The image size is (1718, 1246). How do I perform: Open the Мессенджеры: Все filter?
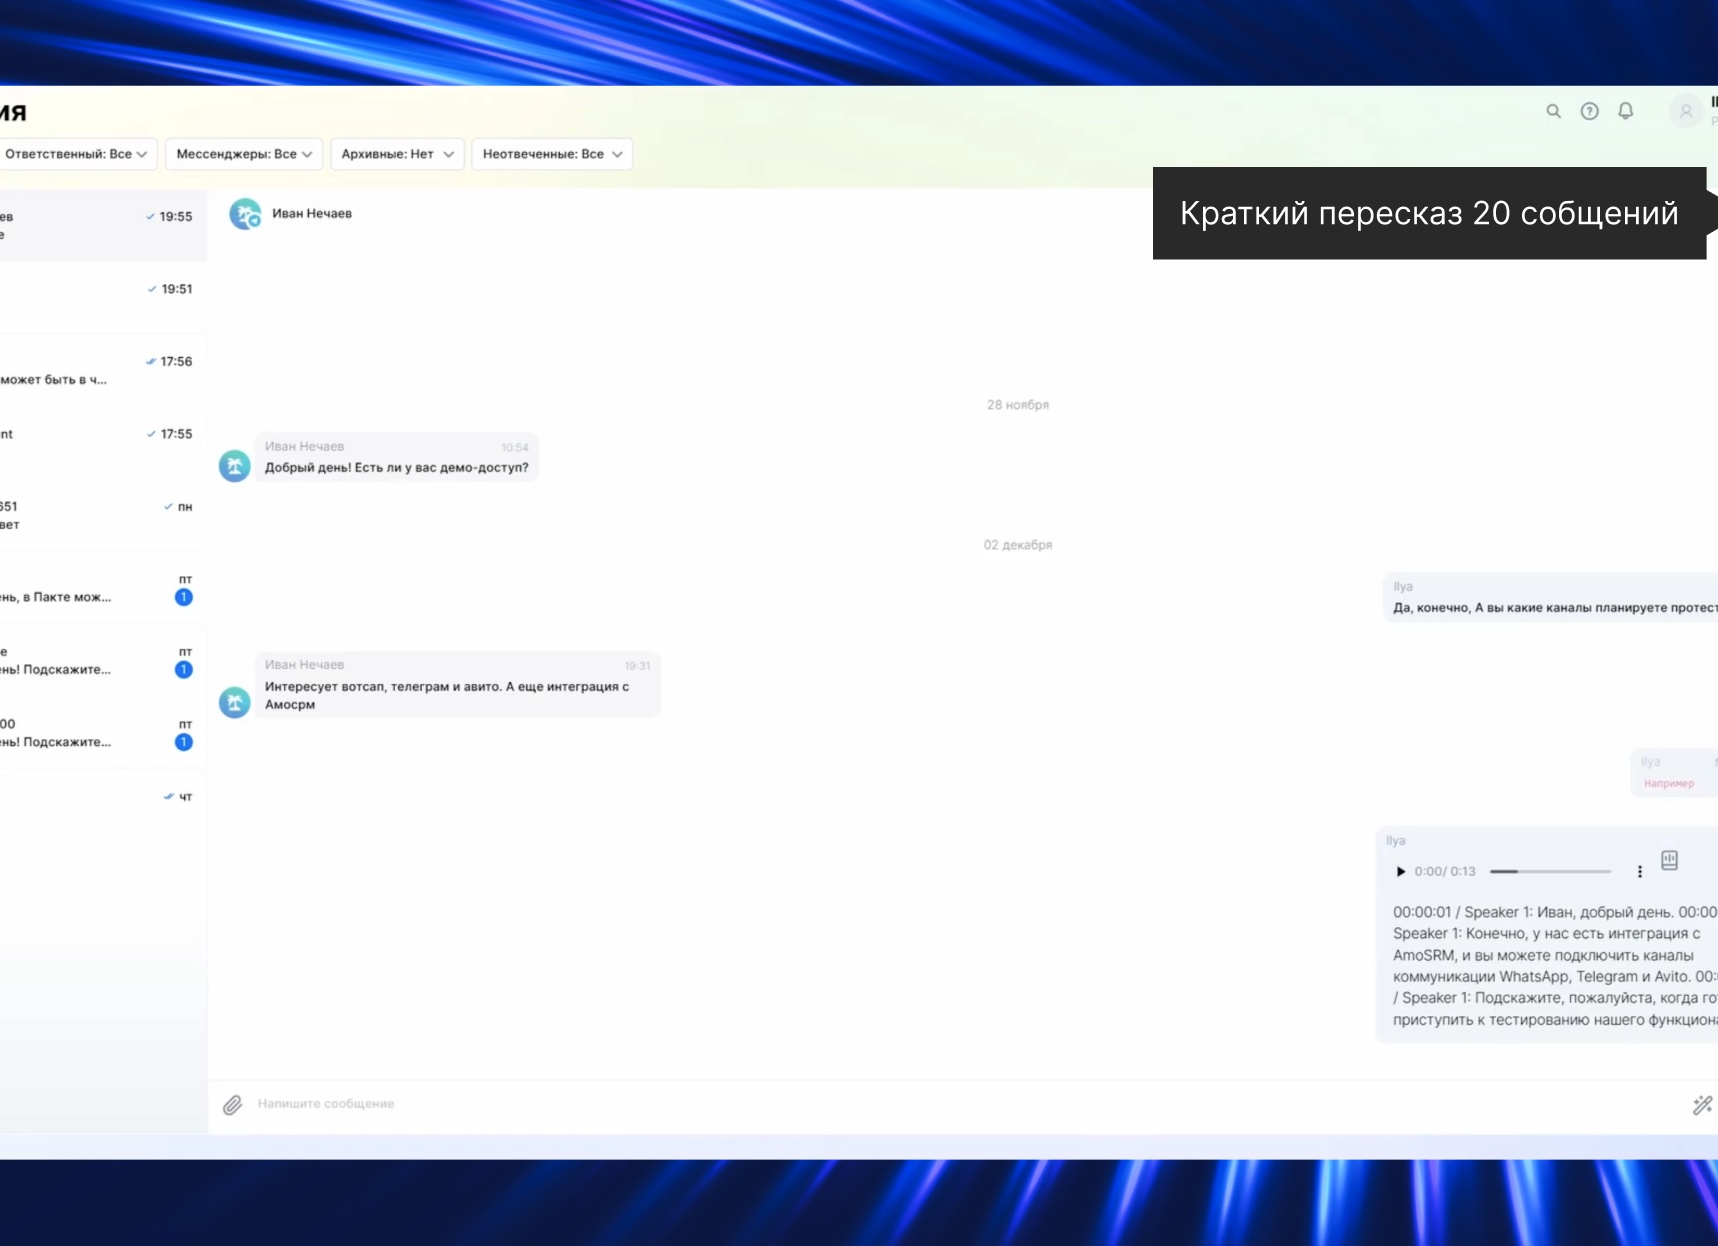click(244, 154)
